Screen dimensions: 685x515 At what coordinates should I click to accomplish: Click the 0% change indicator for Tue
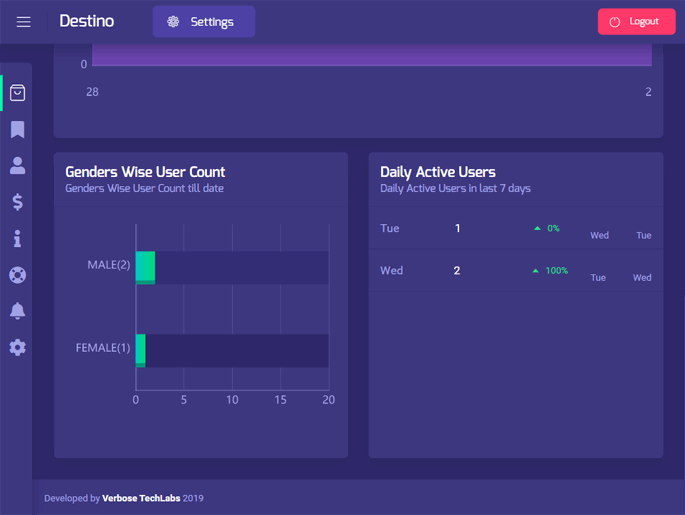pyautogui.click(x=547, y=229)
